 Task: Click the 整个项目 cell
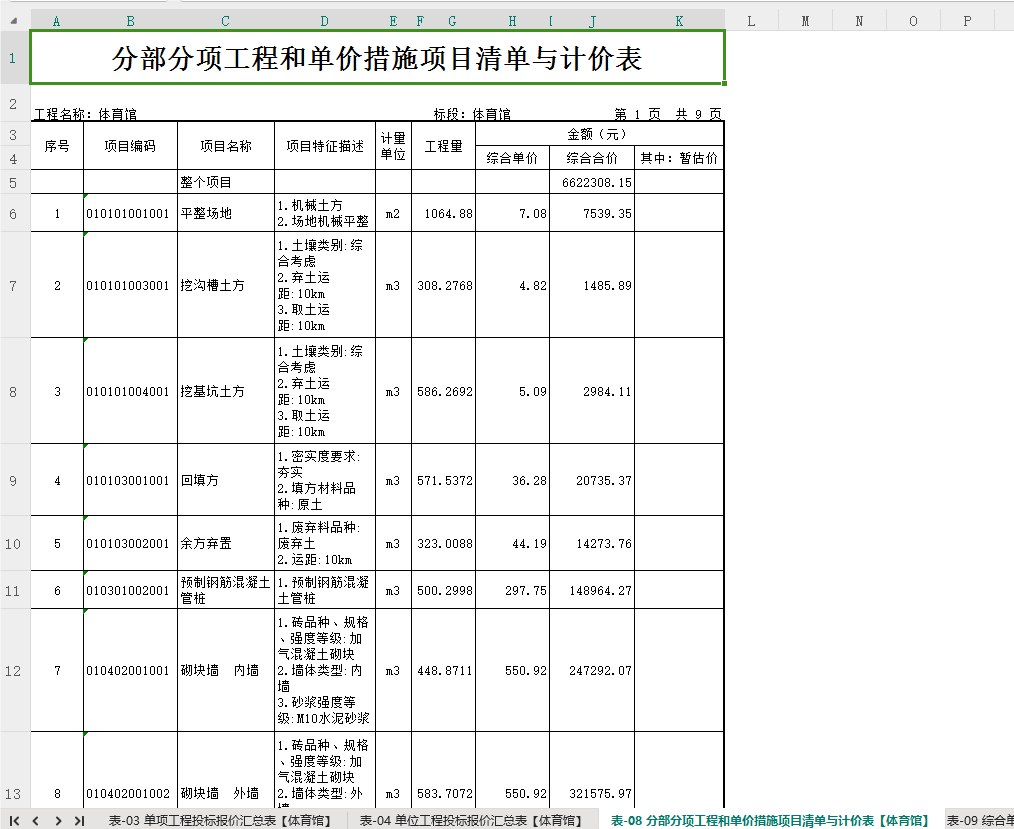pos(226,182)
